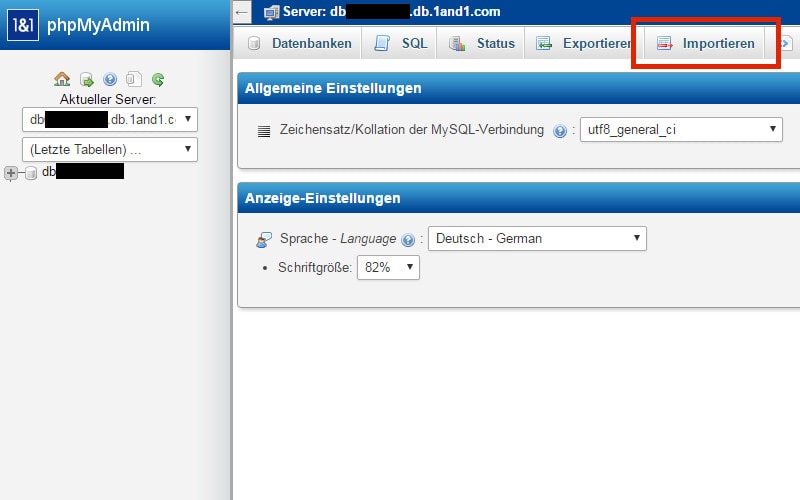Go to the phpMyAdmin home icon
The image size is (800, 500).
[62, 79]
